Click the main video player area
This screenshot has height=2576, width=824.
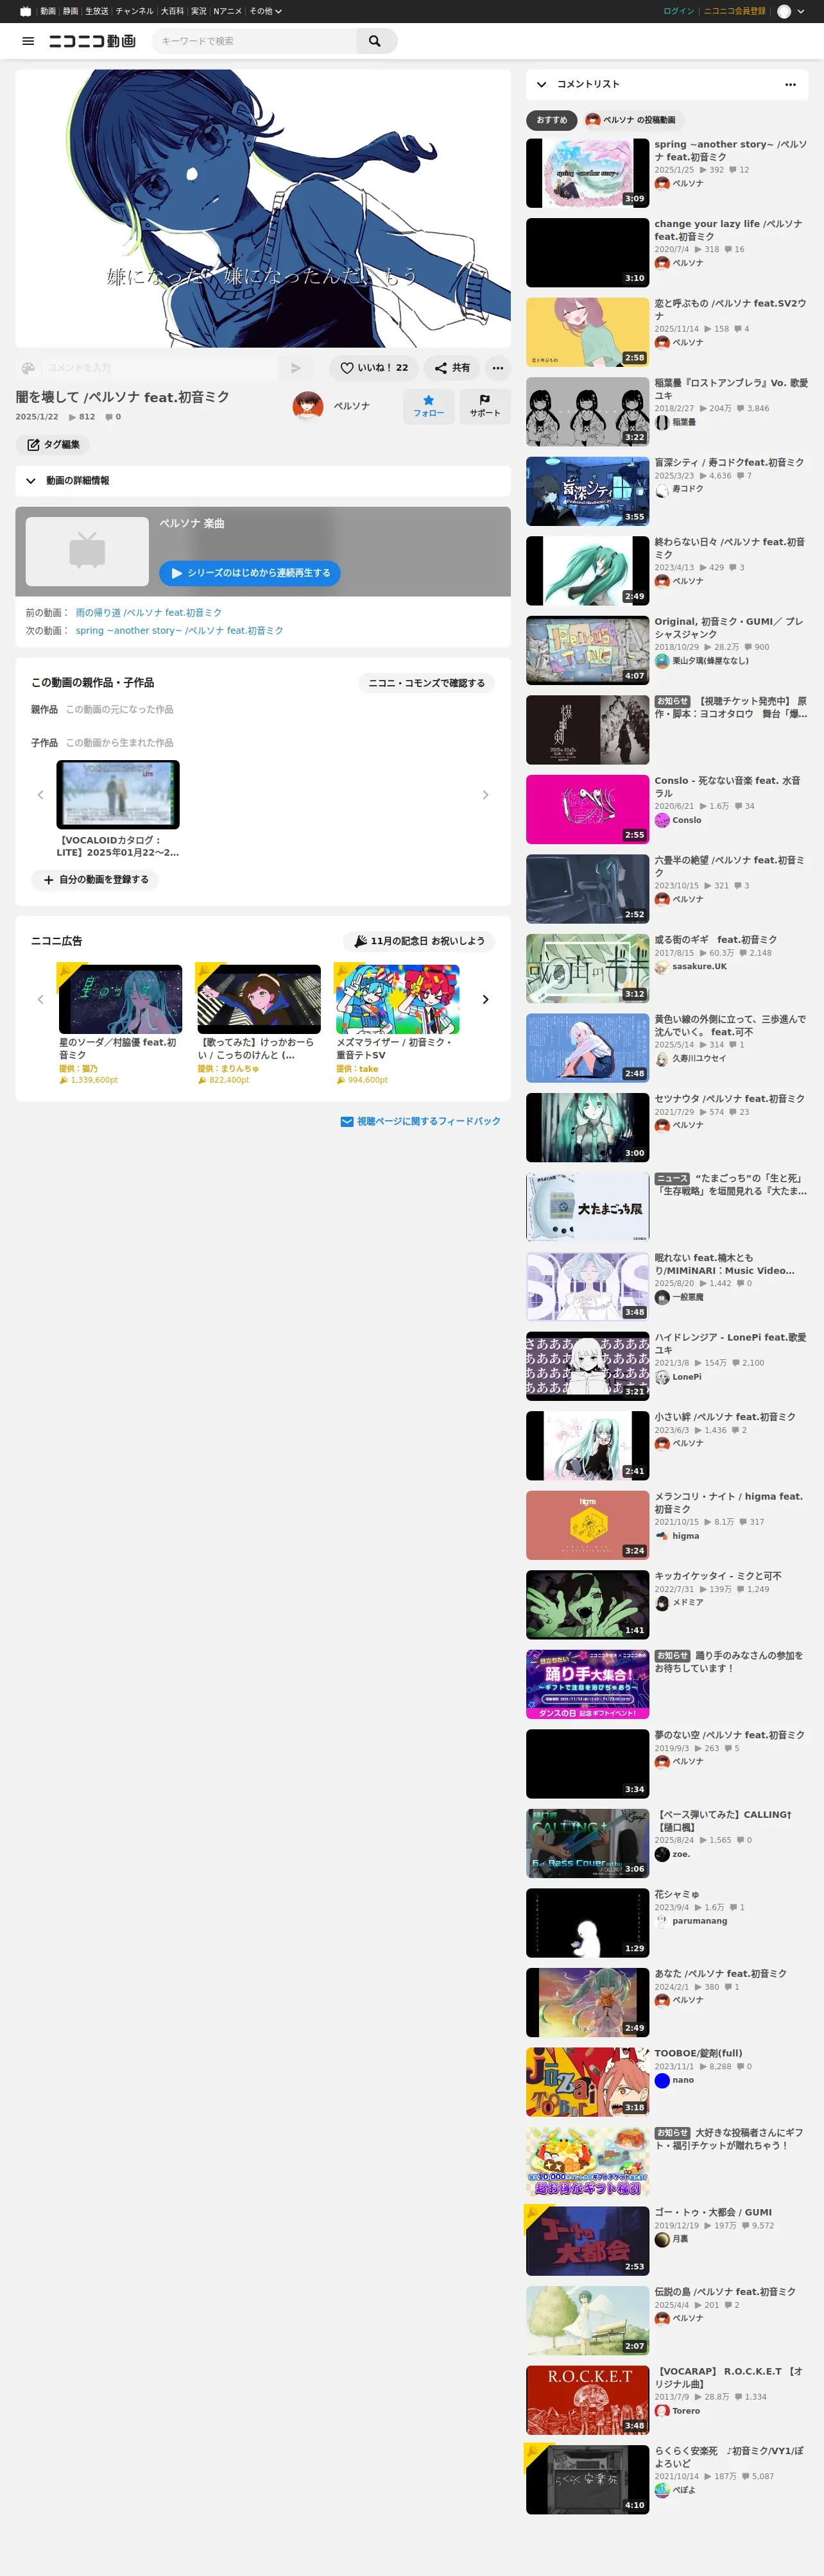click(263, 208)
